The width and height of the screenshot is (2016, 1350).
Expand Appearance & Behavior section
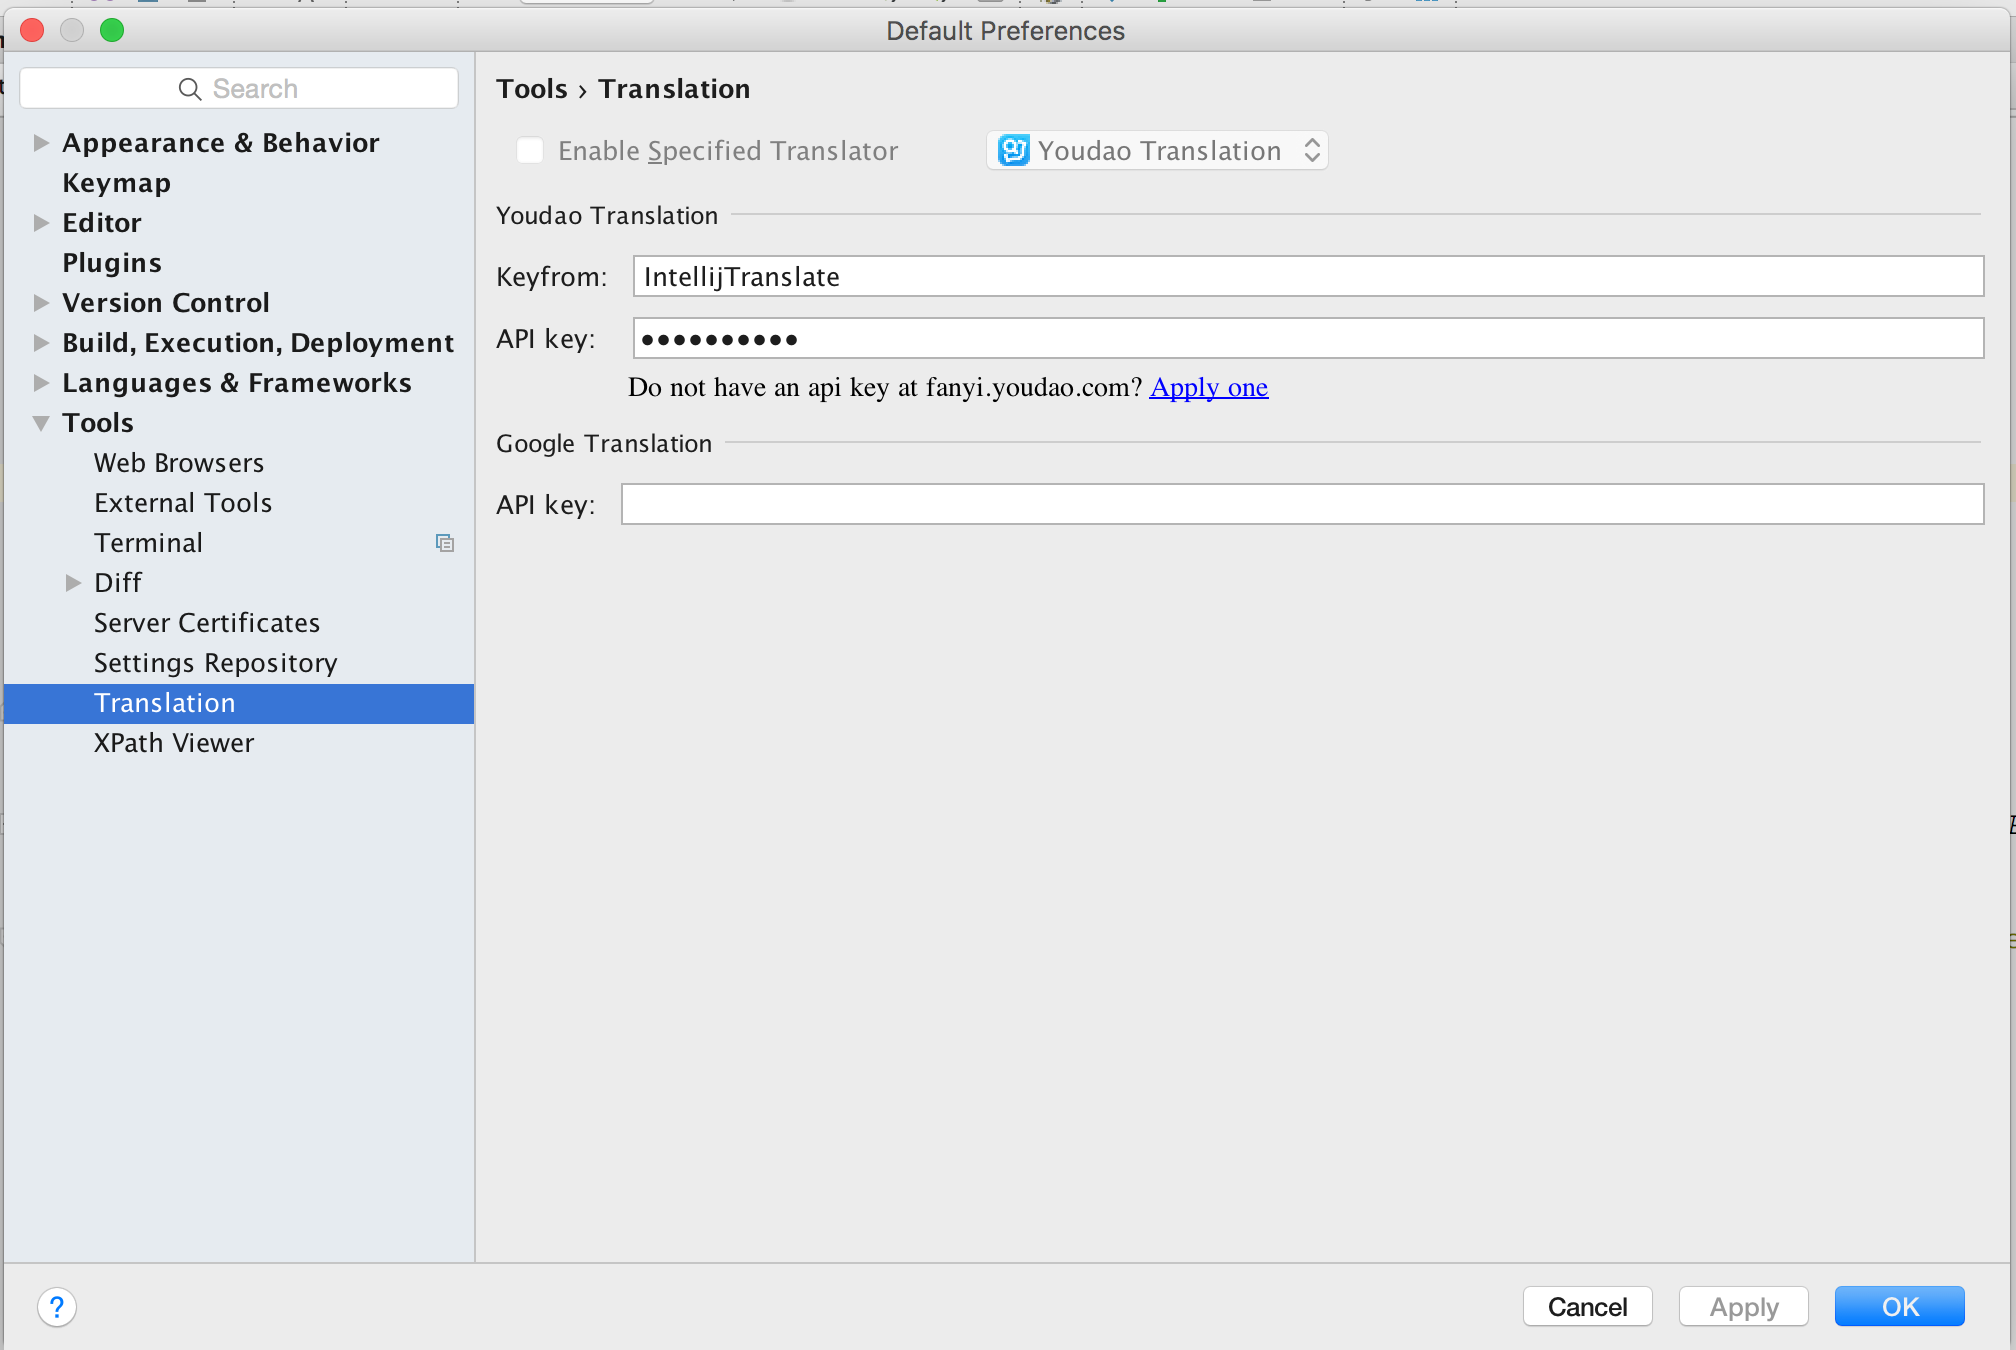(41, 143)
